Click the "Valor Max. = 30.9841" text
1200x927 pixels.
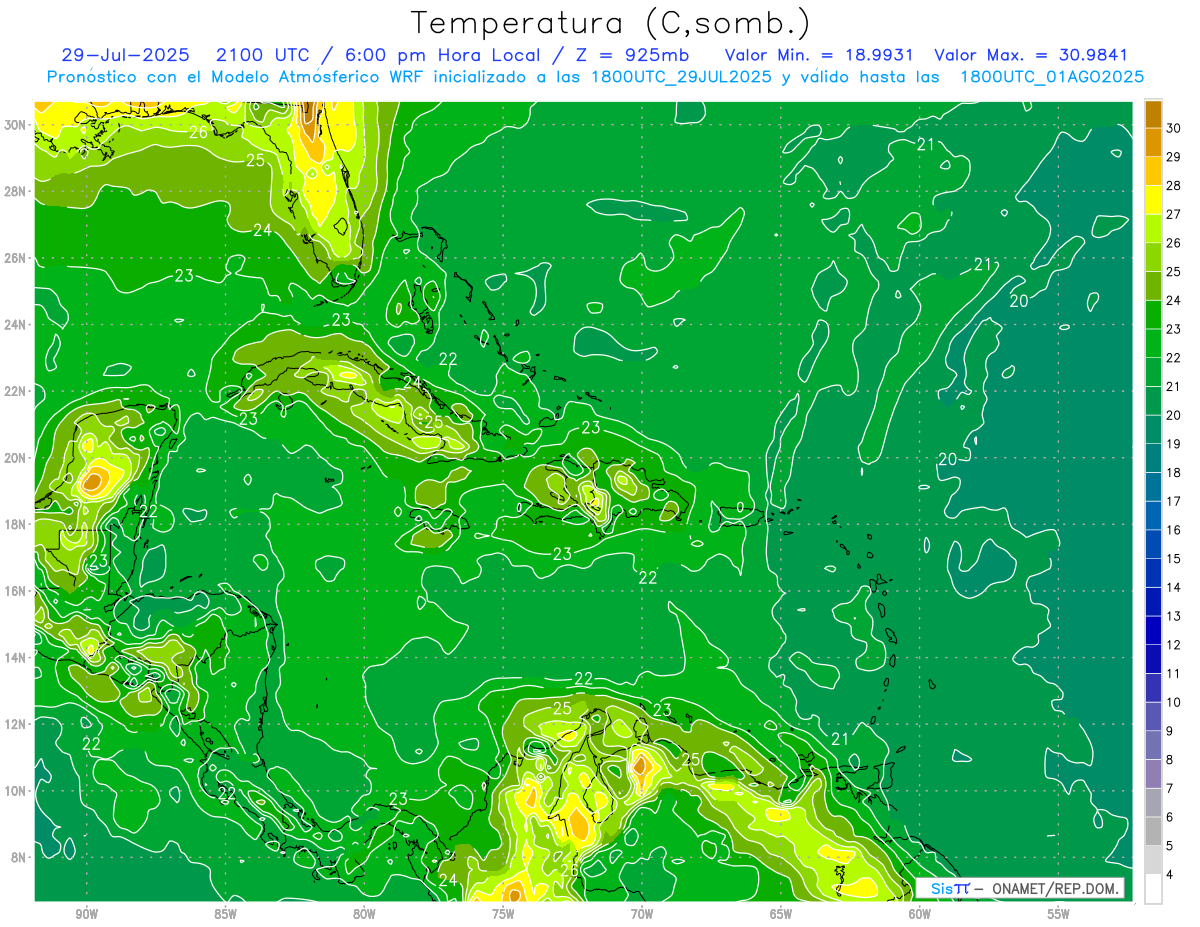tap(1030, 55)
